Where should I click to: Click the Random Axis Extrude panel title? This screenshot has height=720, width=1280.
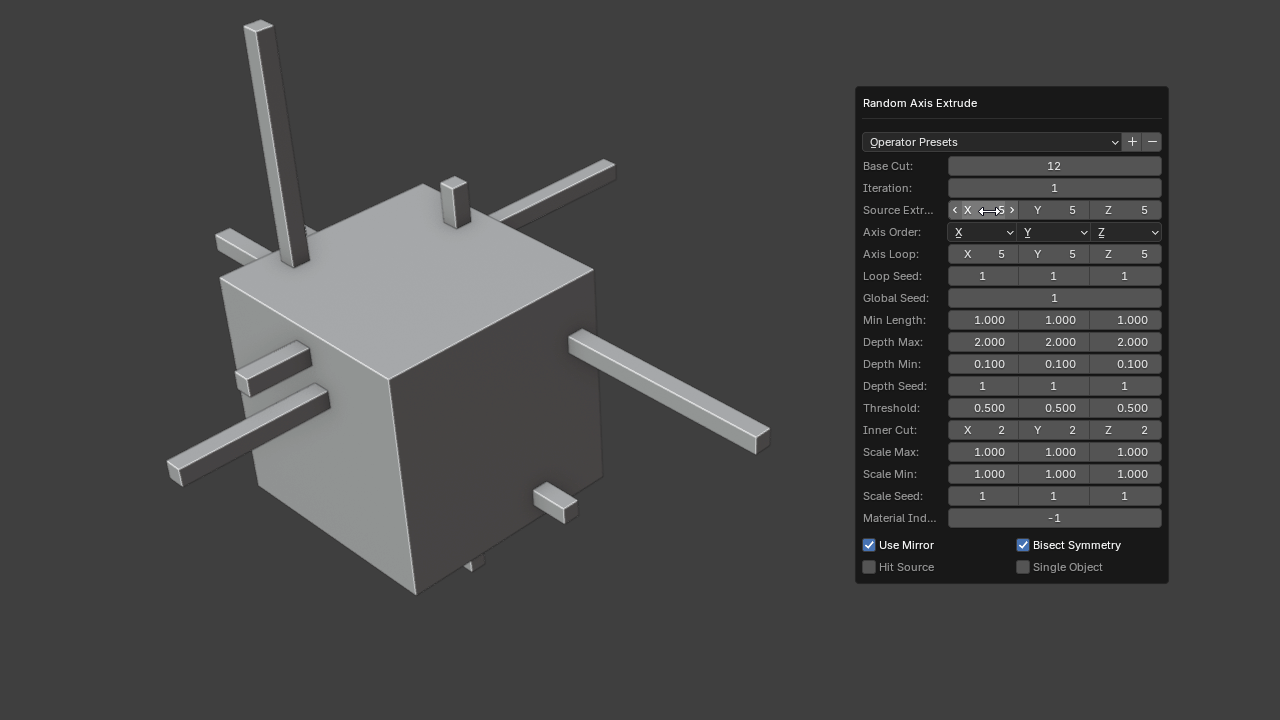coord(920,103)
